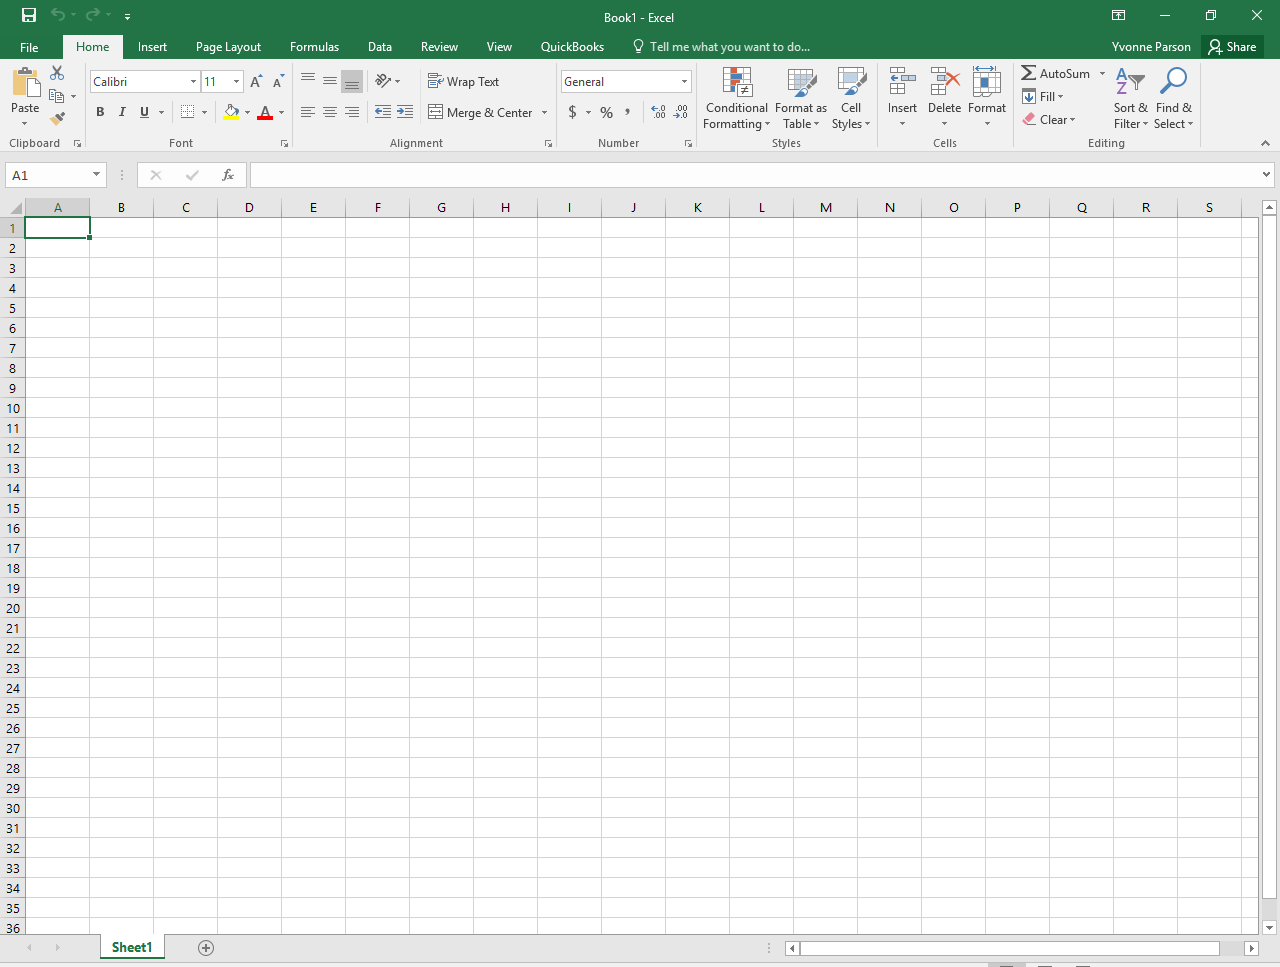
Task: Open the Calibri font name dropdown
Action: [193, 81]
